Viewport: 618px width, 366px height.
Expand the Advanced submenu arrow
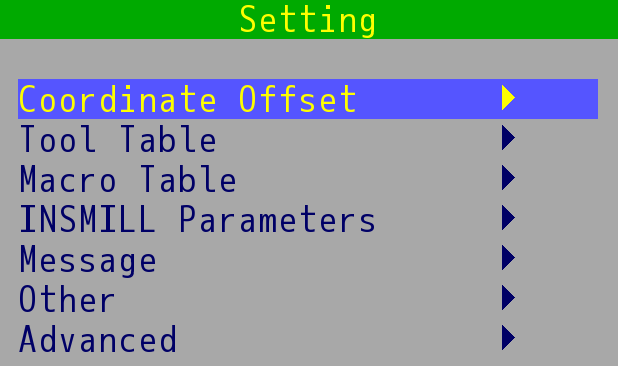point(508,338)
